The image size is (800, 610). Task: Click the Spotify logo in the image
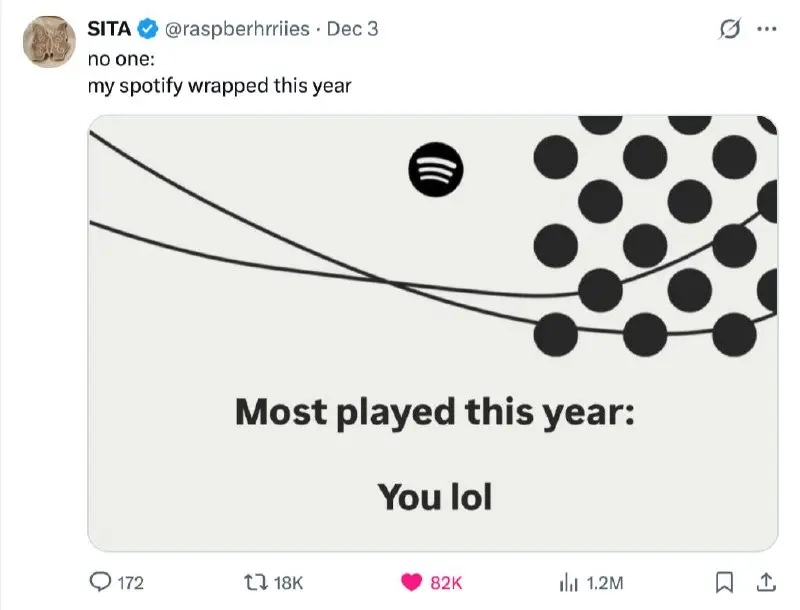(x=434, y=169)
